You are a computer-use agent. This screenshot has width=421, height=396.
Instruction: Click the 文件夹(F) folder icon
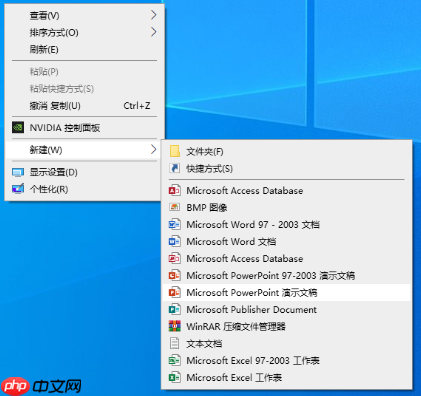[175, 151]
